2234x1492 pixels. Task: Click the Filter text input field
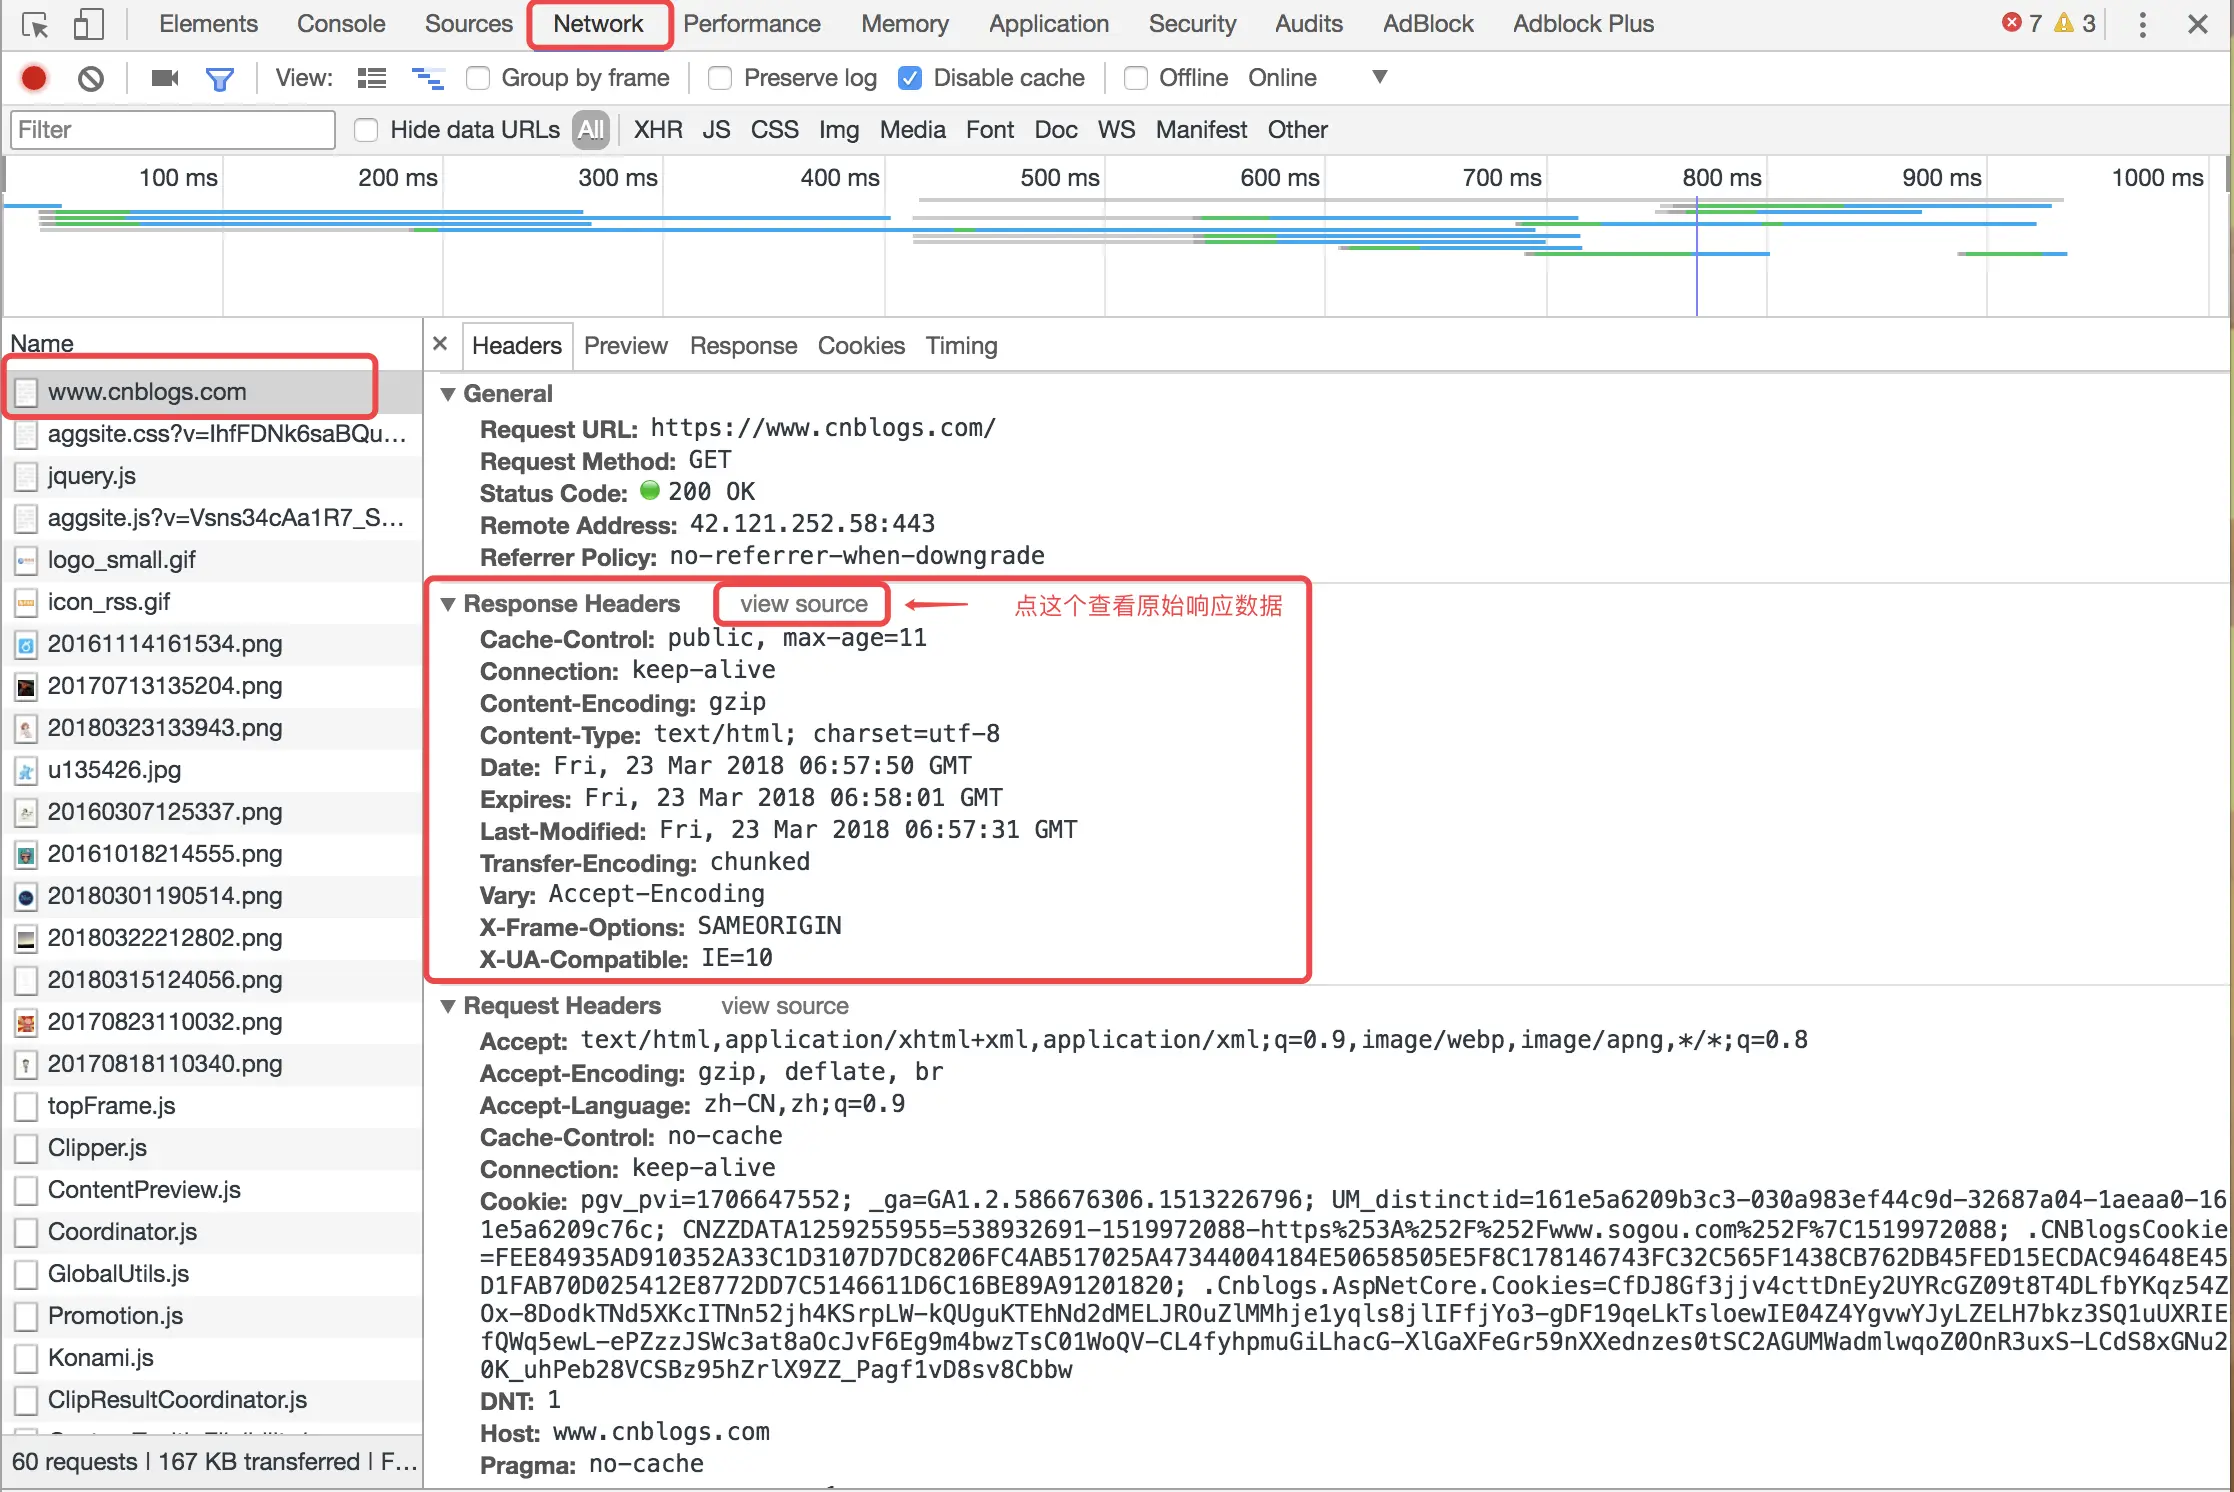(x=172, y=130)
